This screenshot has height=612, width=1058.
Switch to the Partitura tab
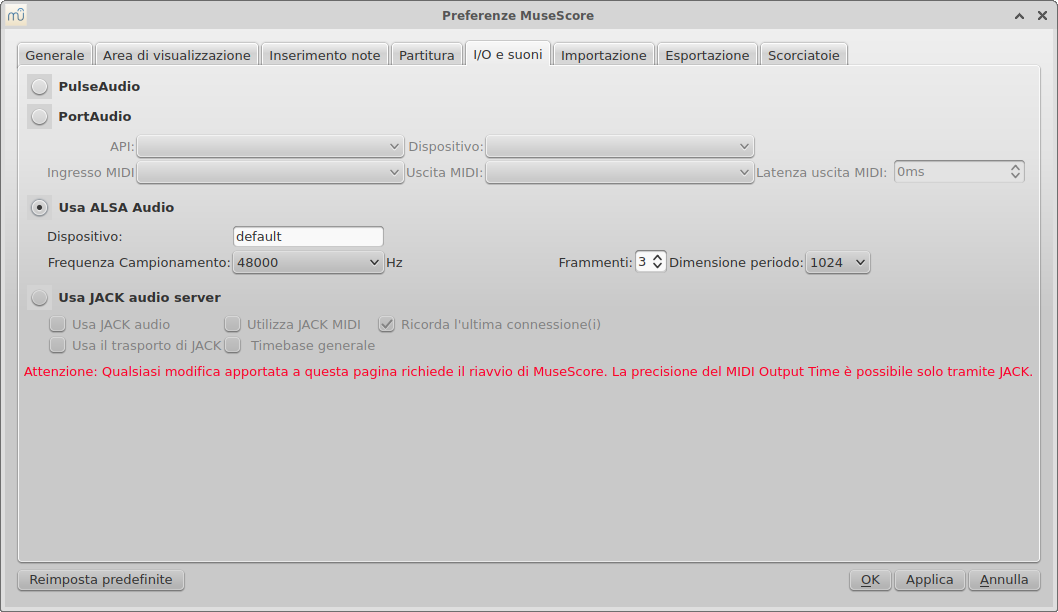426,55
